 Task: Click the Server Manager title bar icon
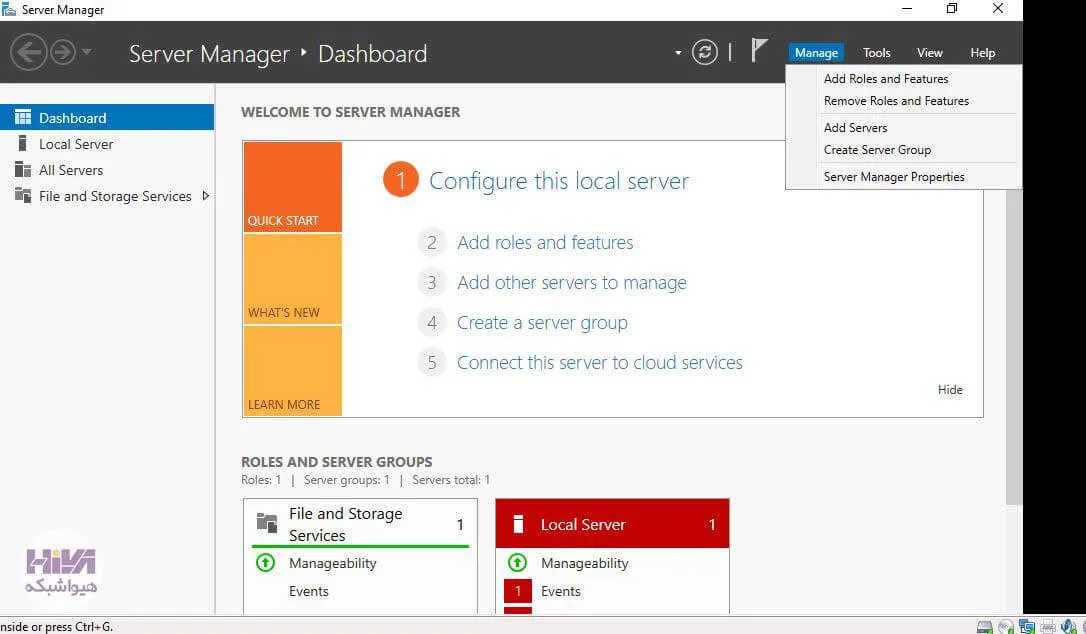[9, 10]
